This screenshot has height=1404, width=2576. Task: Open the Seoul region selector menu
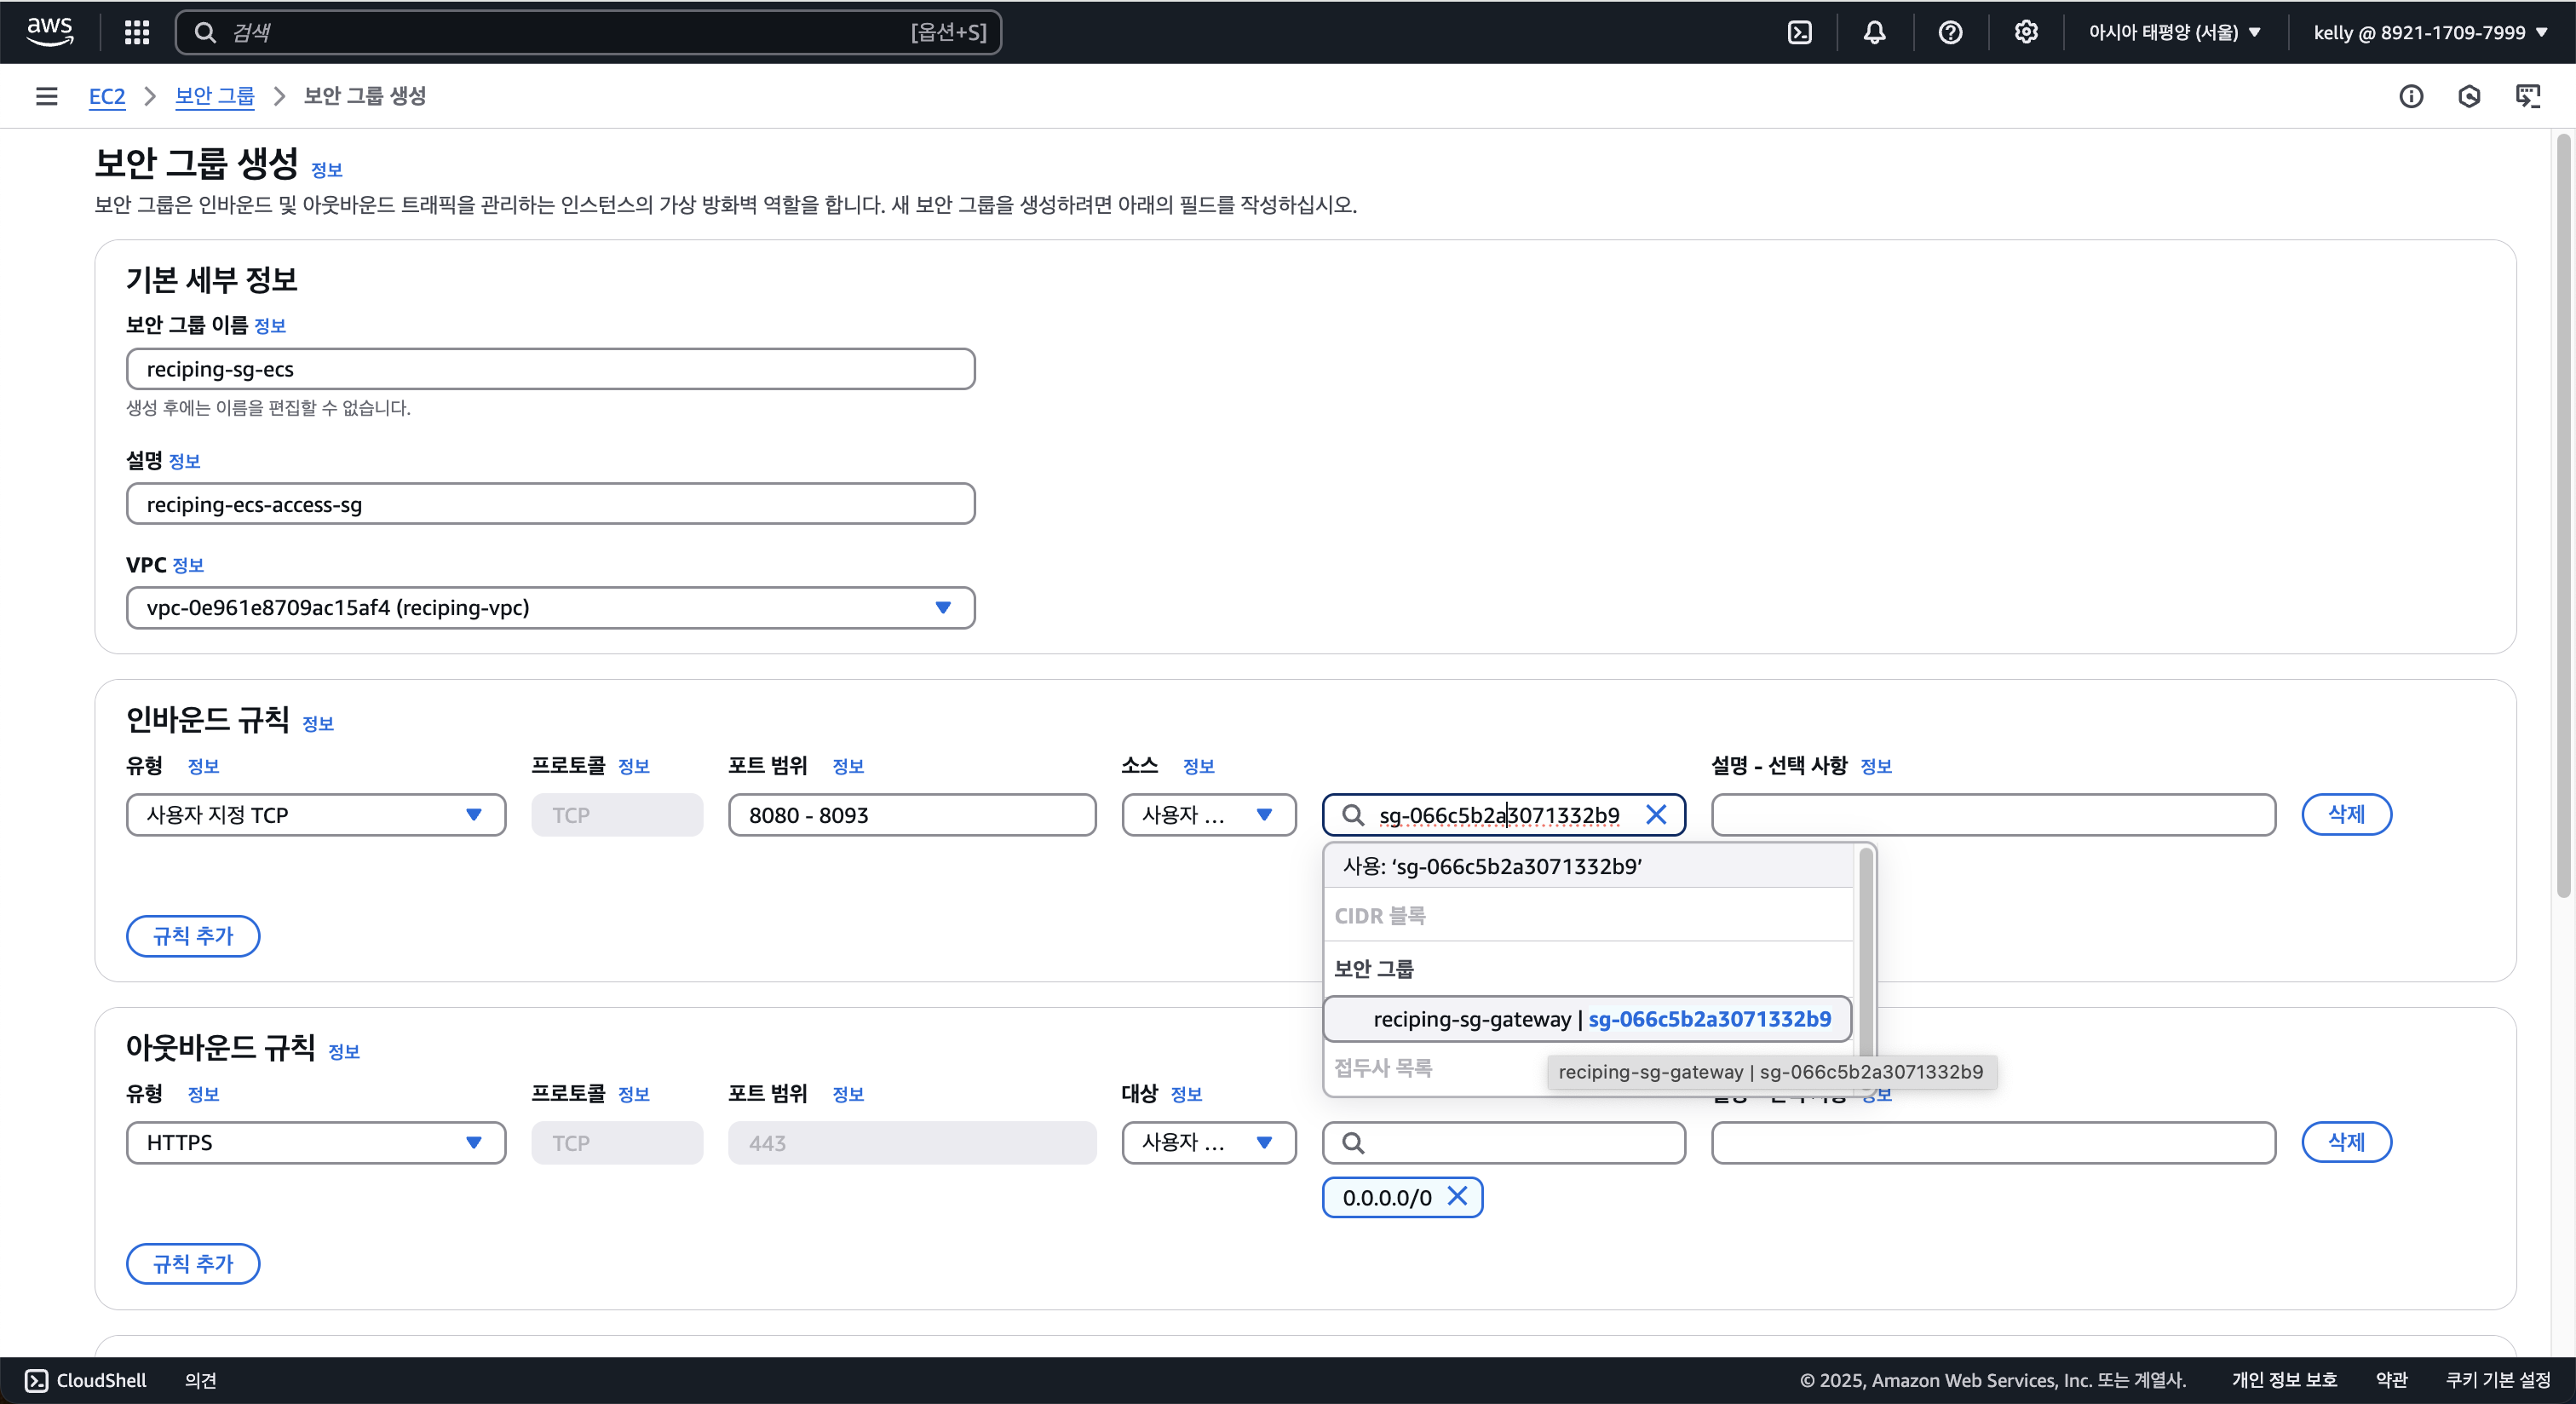click(2174, 32)
